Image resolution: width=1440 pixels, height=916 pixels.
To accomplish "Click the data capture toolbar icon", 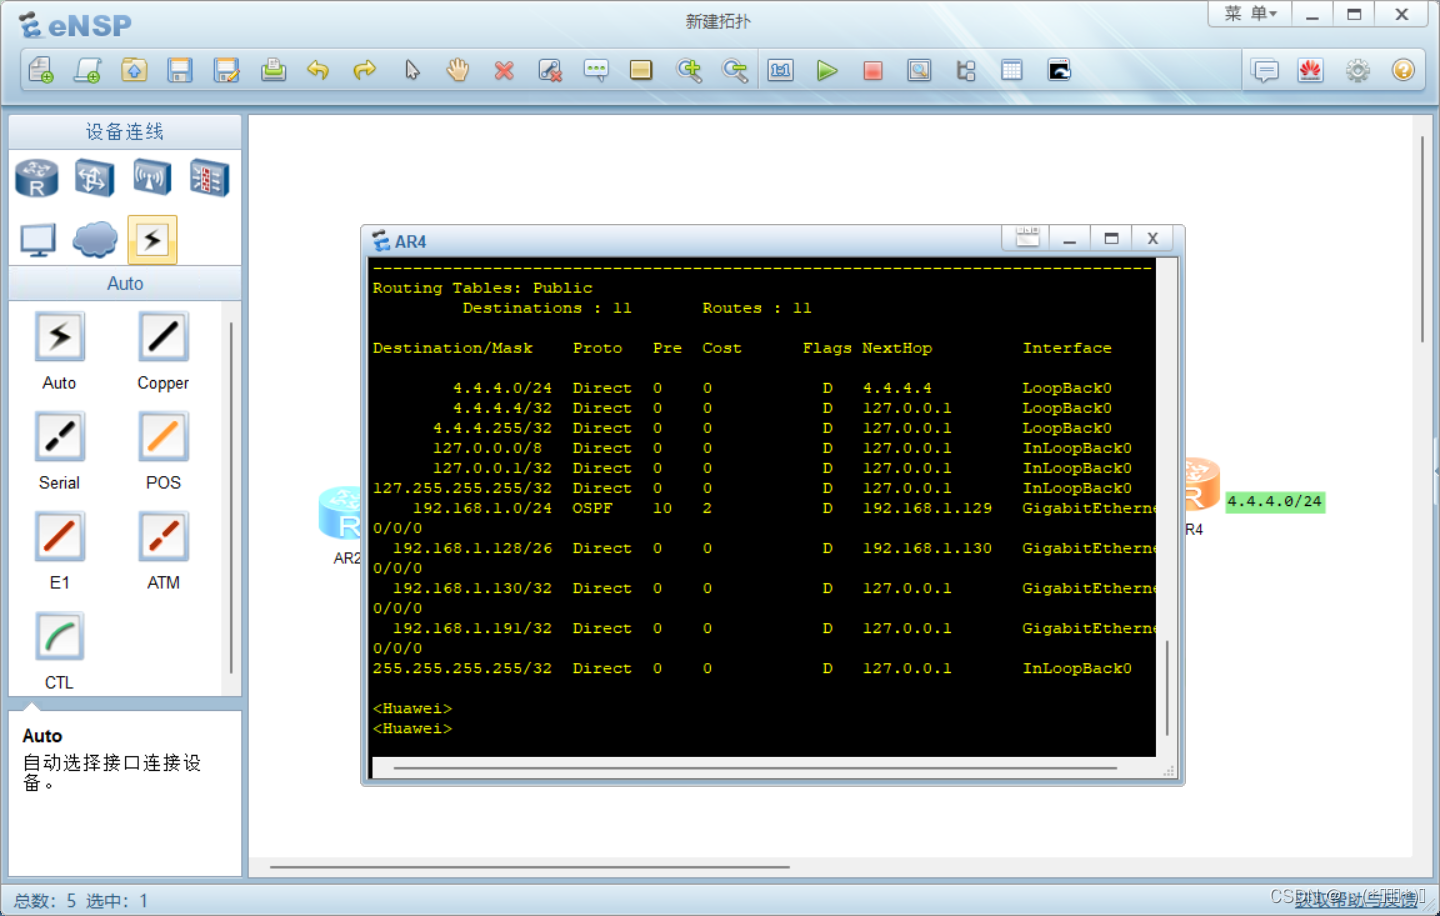I will coord(919,70).
